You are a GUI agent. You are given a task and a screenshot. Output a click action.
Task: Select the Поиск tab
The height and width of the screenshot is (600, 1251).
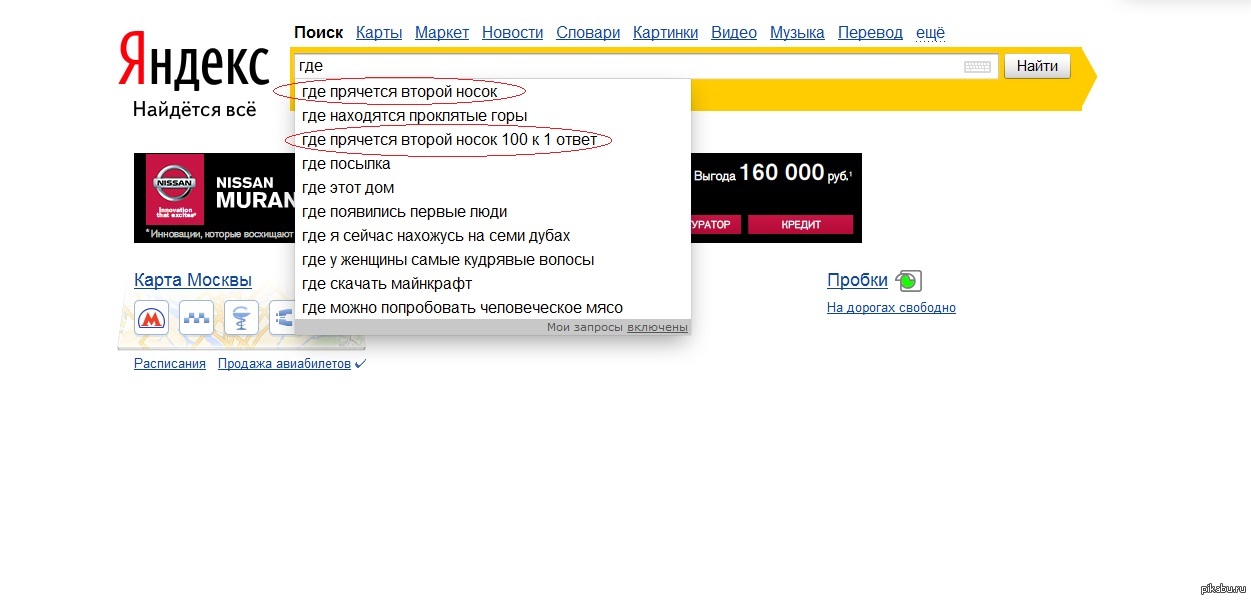click(x=319, y=33)
